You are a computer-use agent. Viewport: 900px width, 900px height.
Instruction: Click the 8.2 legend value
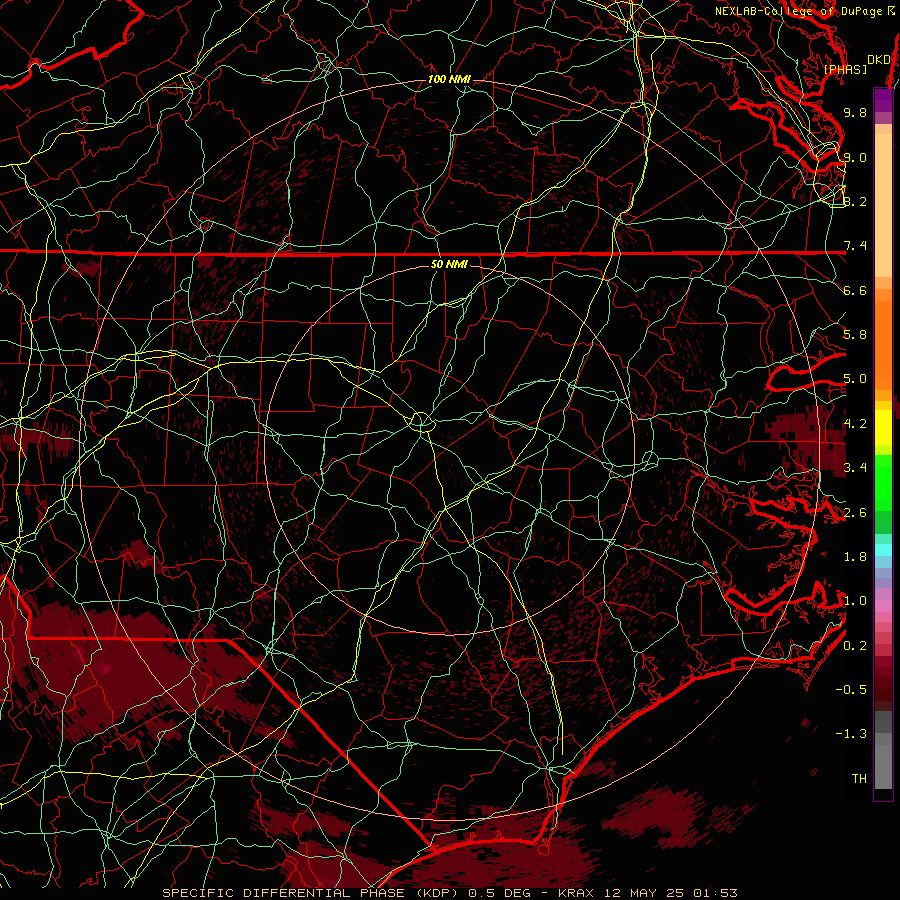coord(855,201)
